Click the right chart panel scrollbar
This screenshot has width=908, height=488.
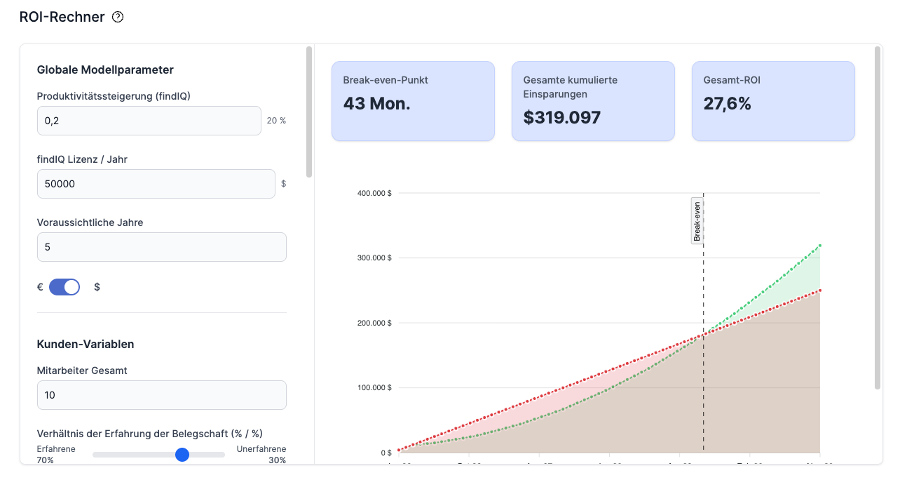877,218
